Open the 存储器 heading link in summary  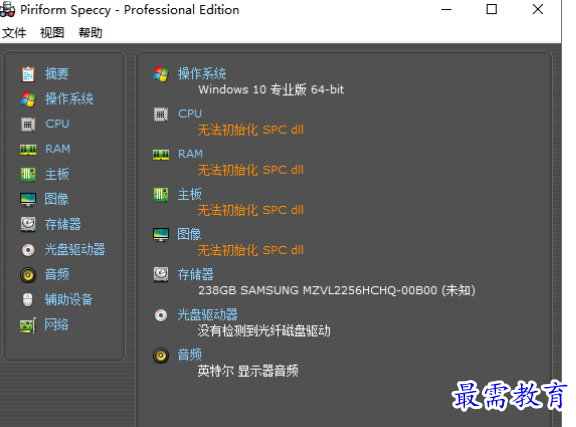pos(195,274)
